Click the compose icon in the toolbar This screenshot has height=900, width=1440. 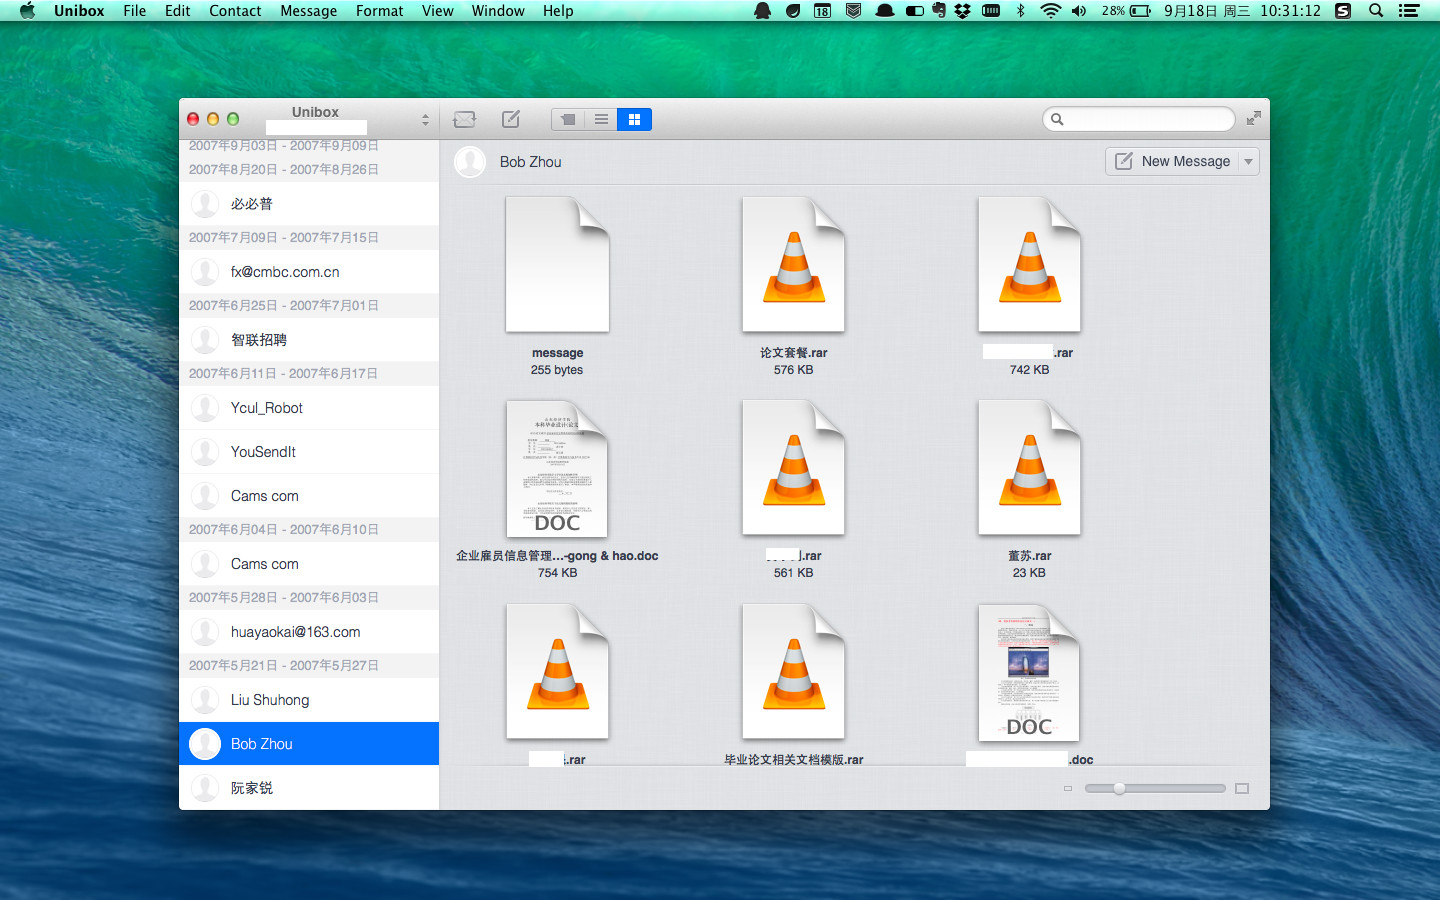[511, 120]
